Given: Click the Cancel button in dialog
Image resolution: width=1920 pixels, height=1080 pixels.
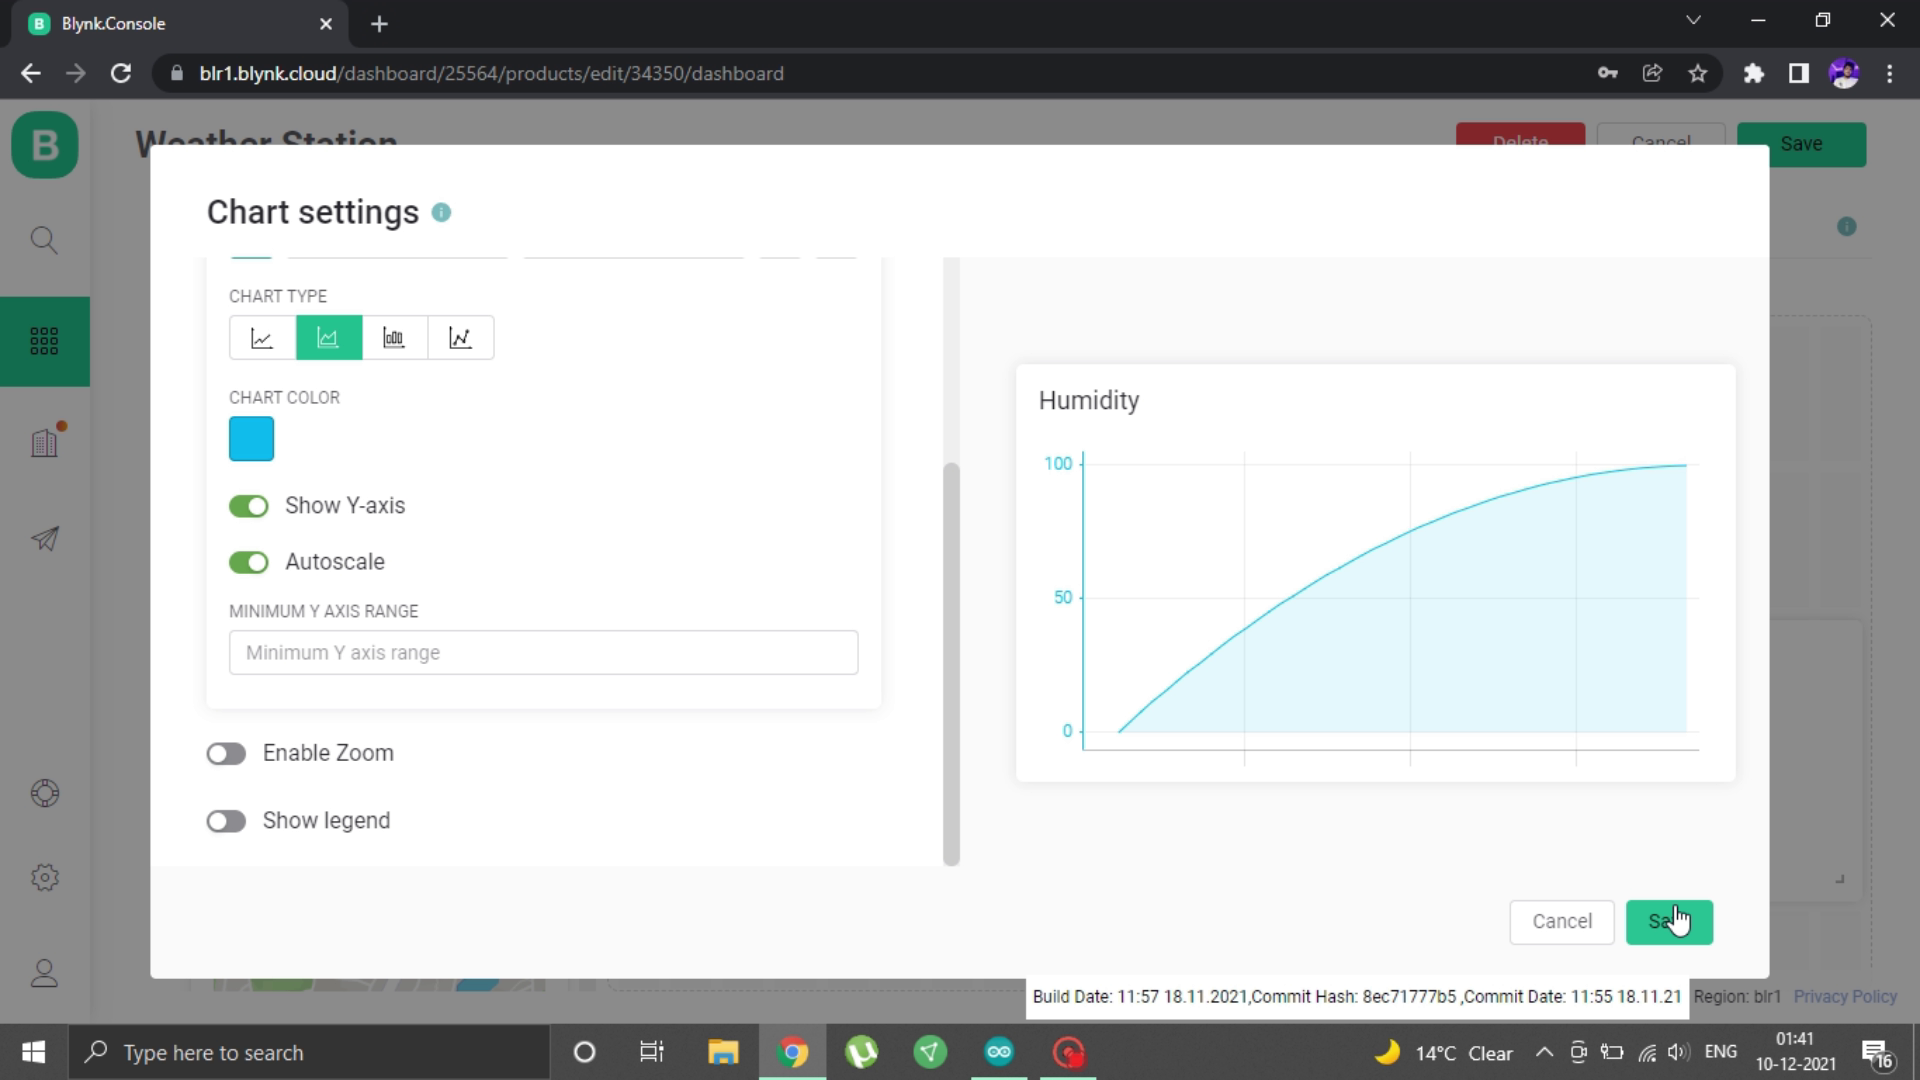Looking at the screenshot, I should pos(1563,920).
